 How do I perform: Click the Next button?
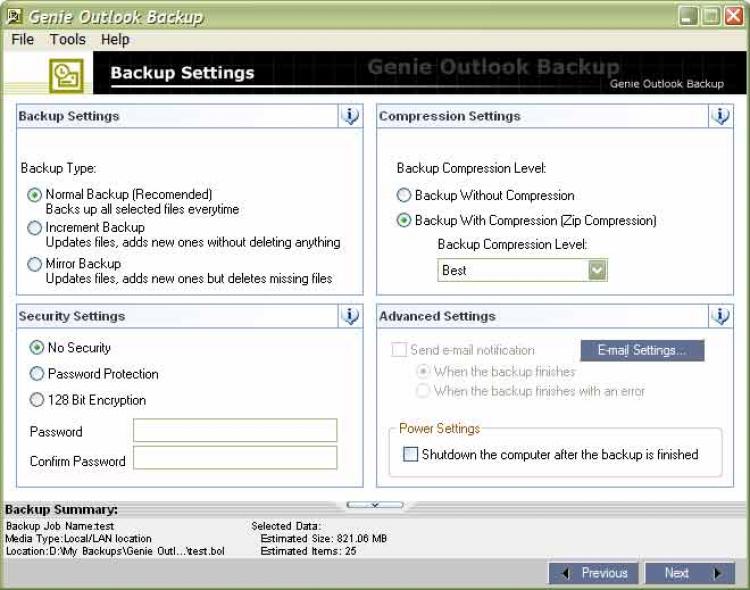pos(692,573)
